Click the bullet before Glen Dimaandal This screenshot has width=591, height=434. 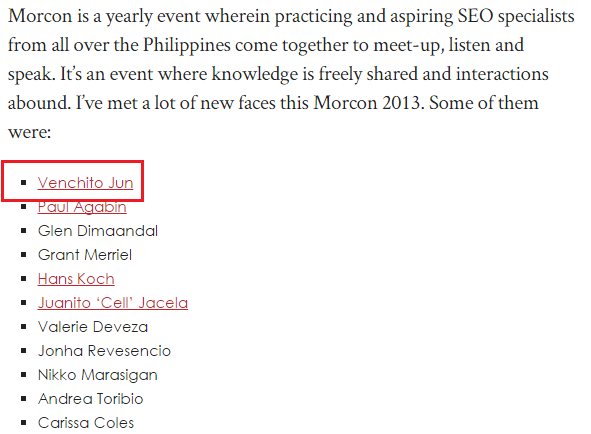coord(24,231)
